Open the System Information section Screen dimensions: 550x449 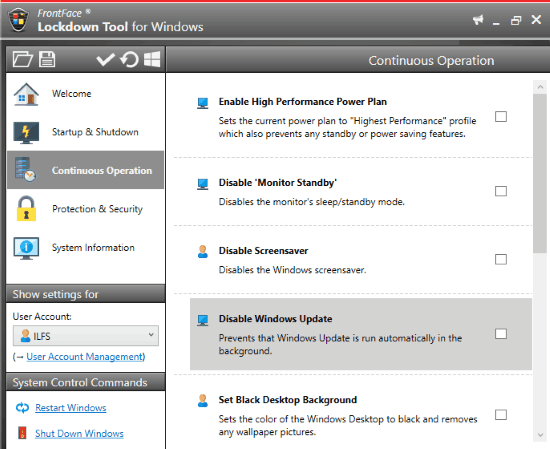86,248
